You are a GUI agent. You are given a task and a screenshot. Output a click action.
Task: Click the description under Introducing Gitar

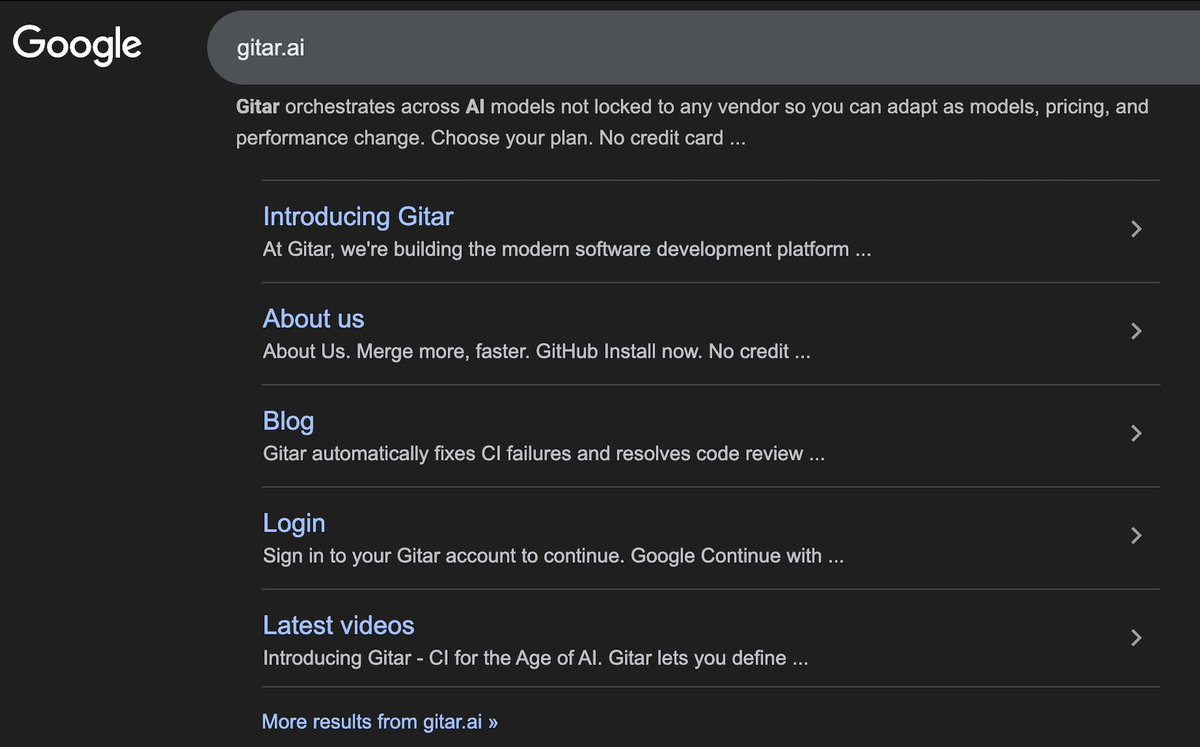(567, 249)
